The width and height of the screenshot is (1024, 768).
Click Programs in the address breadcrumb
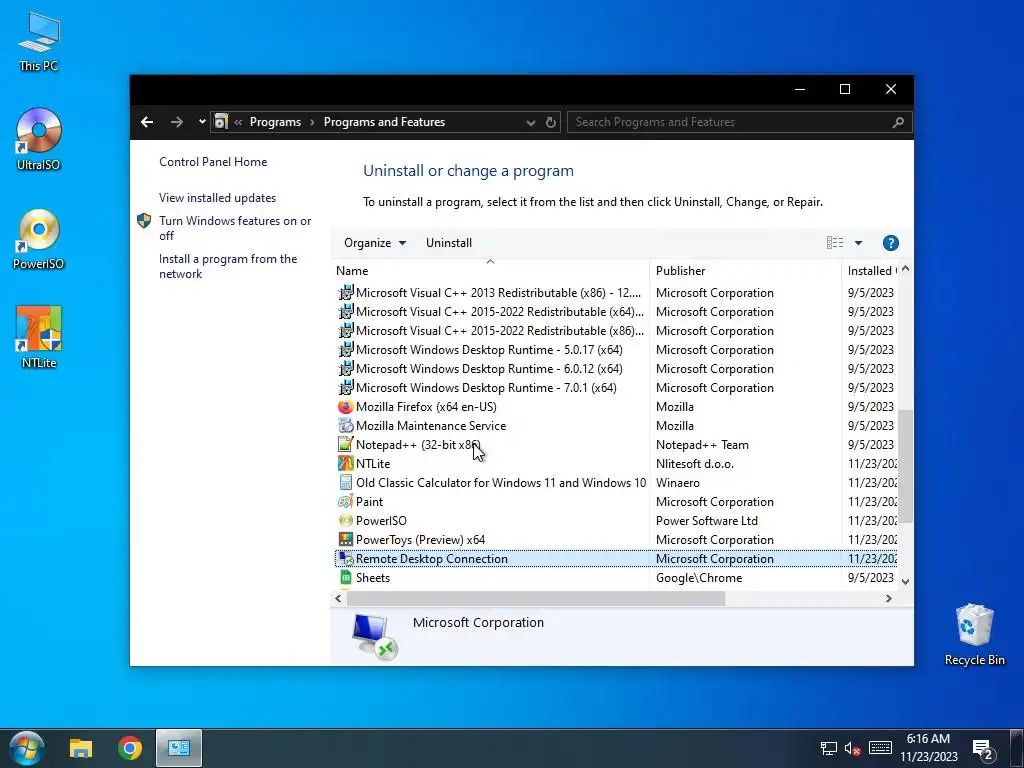[275, 122]
